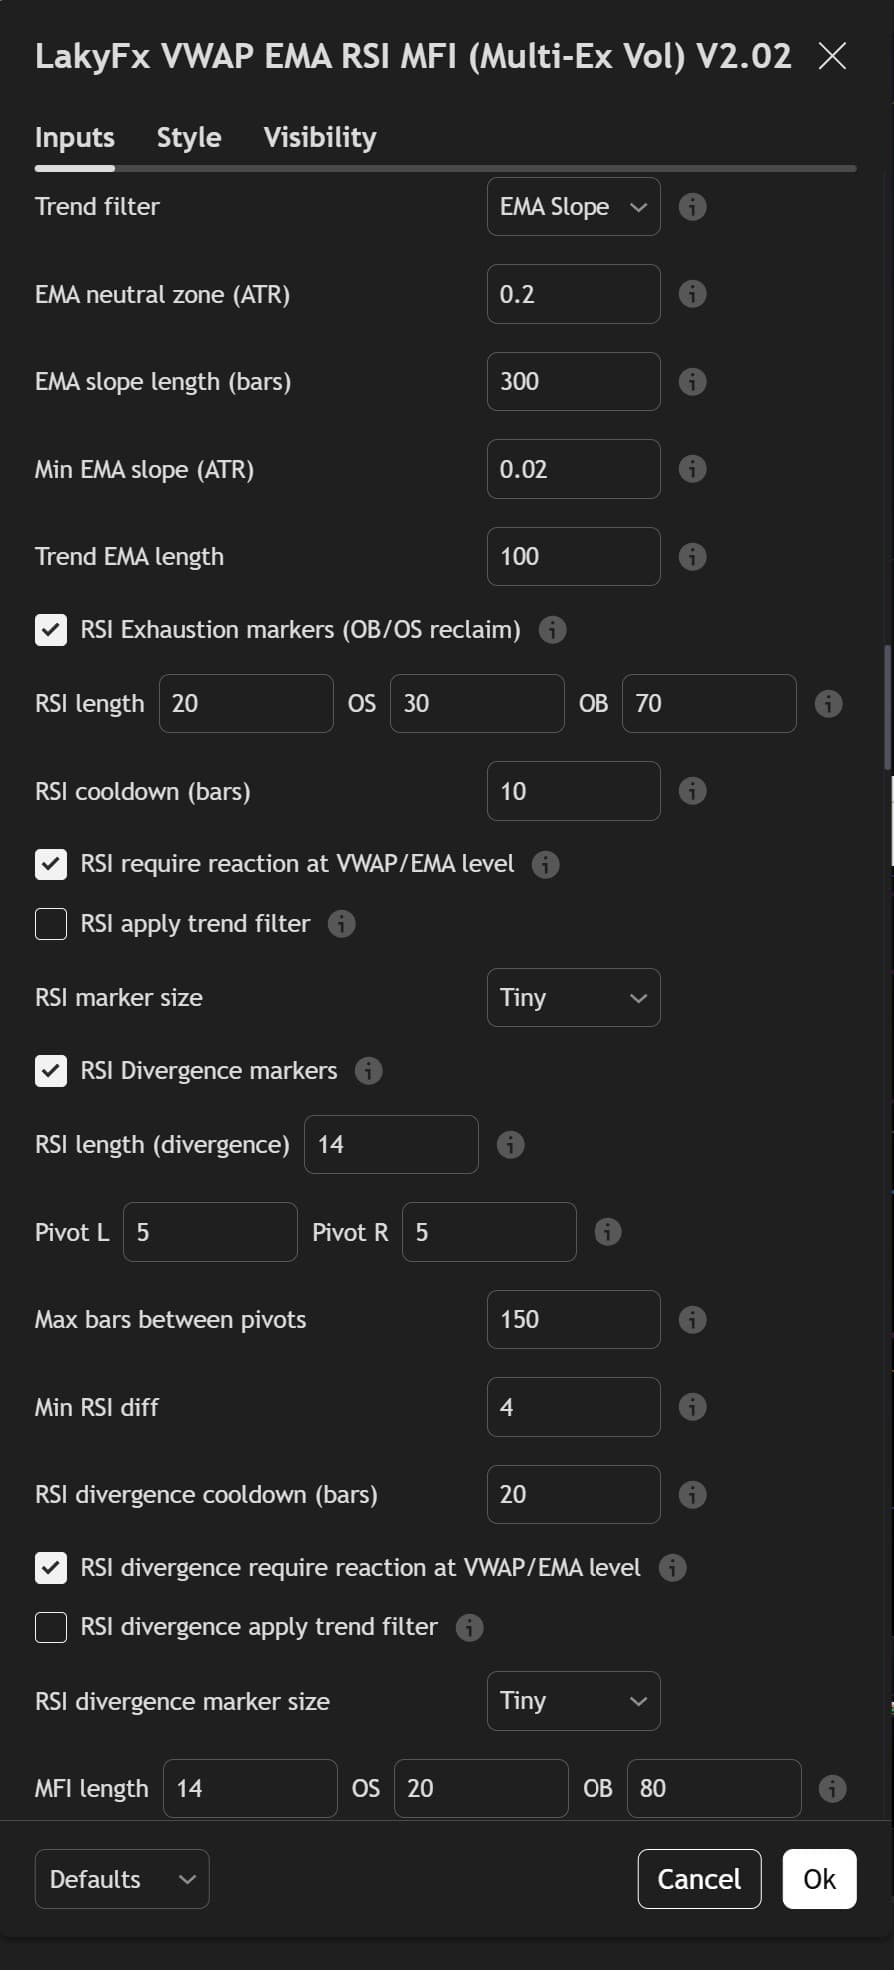
Task: Switch to the Visibility tab
Action: [319, 137]
